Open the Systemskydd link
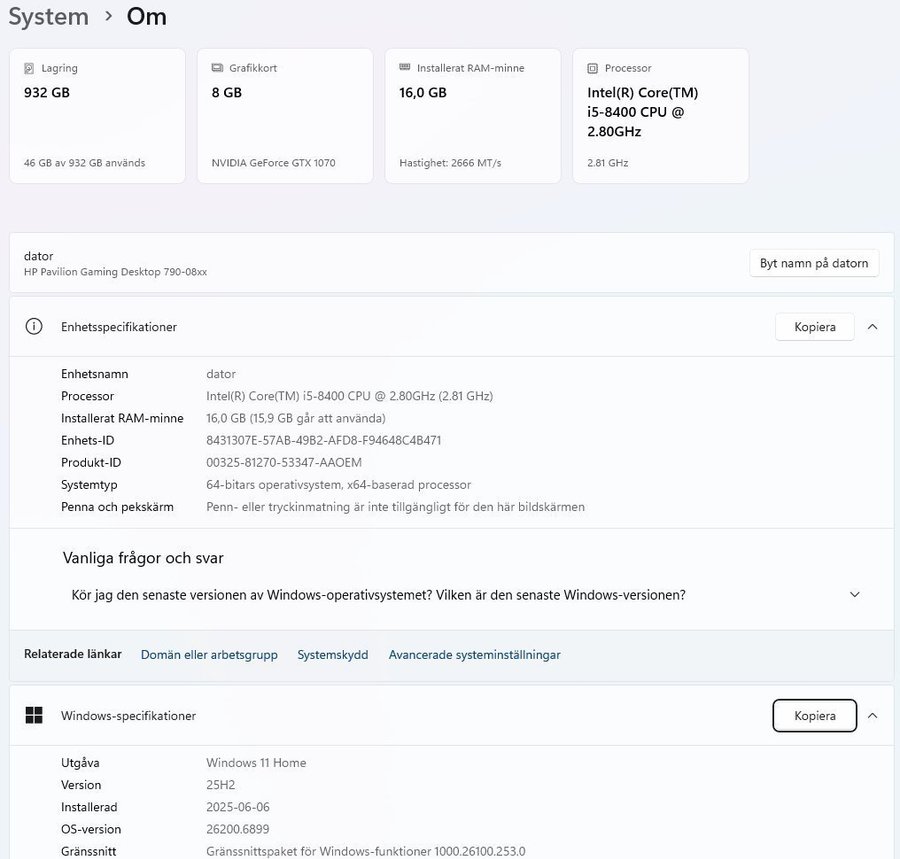Image resolution: width=900 pixels, height=859 pixels. [x=332, y=655]
